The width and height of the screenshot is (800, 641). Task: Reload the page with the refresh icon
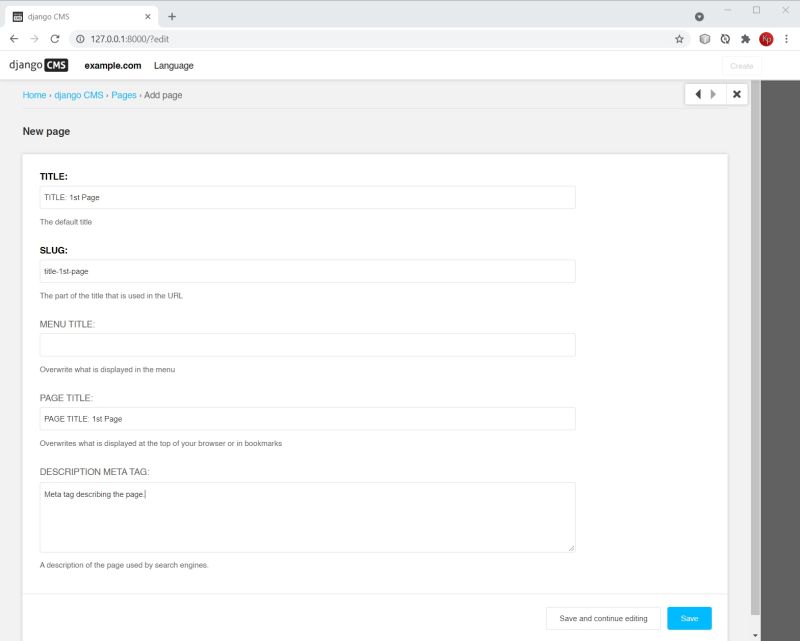point(55,38)
